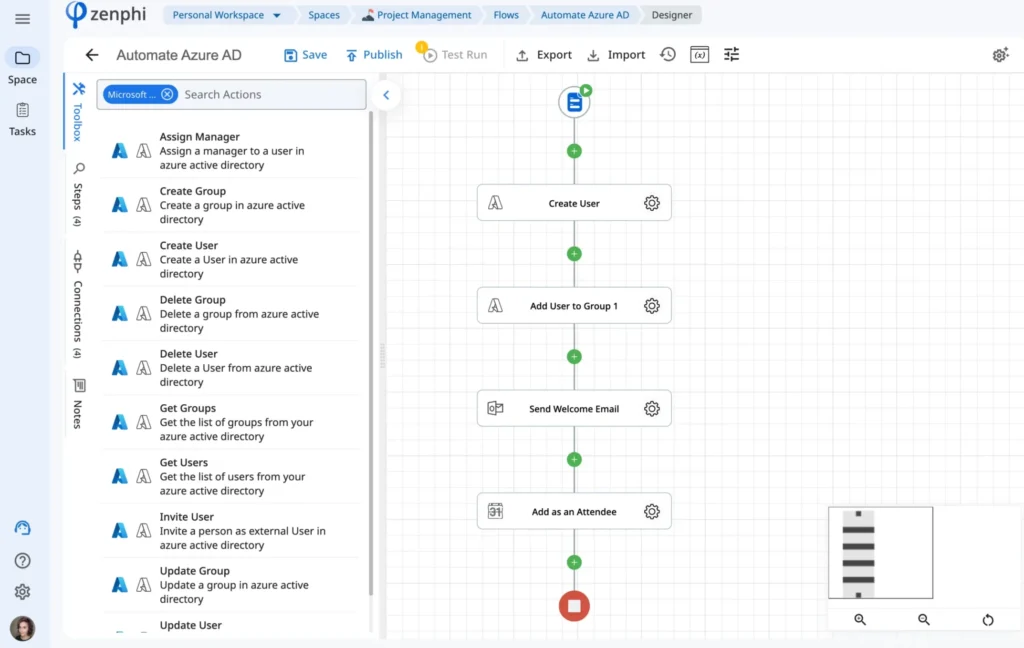The image size is (1024, 648).
Task: Reset canvas view with rotate icon
Action: pyautogui.click(x=988, y=619)
